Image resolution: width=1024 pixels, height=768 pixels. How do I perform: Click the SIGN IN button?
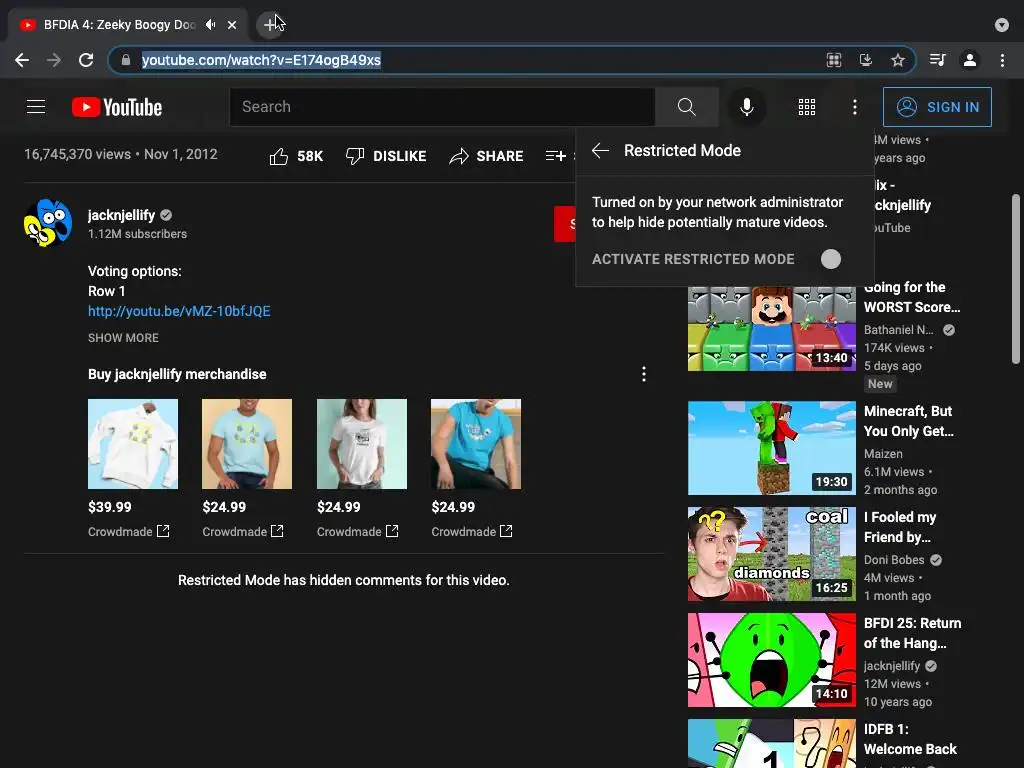tap(937, 107)
